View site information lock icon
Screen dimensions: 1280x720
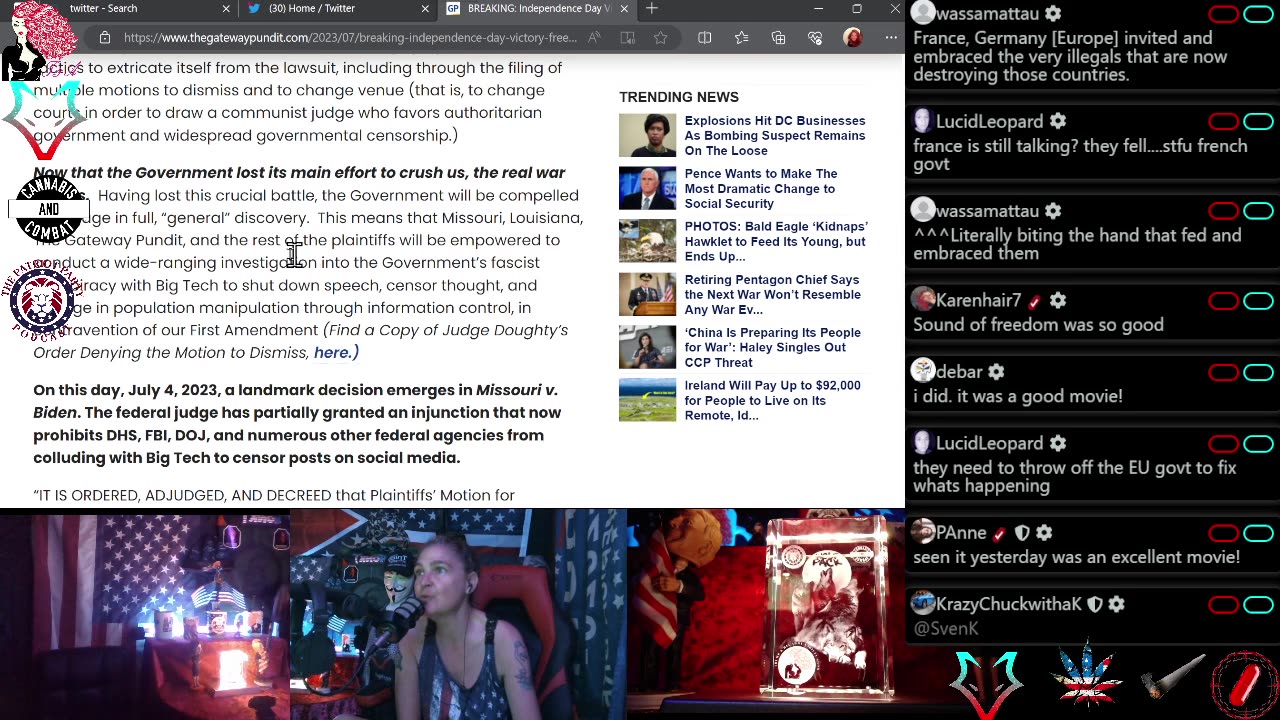tap(105, 38)
